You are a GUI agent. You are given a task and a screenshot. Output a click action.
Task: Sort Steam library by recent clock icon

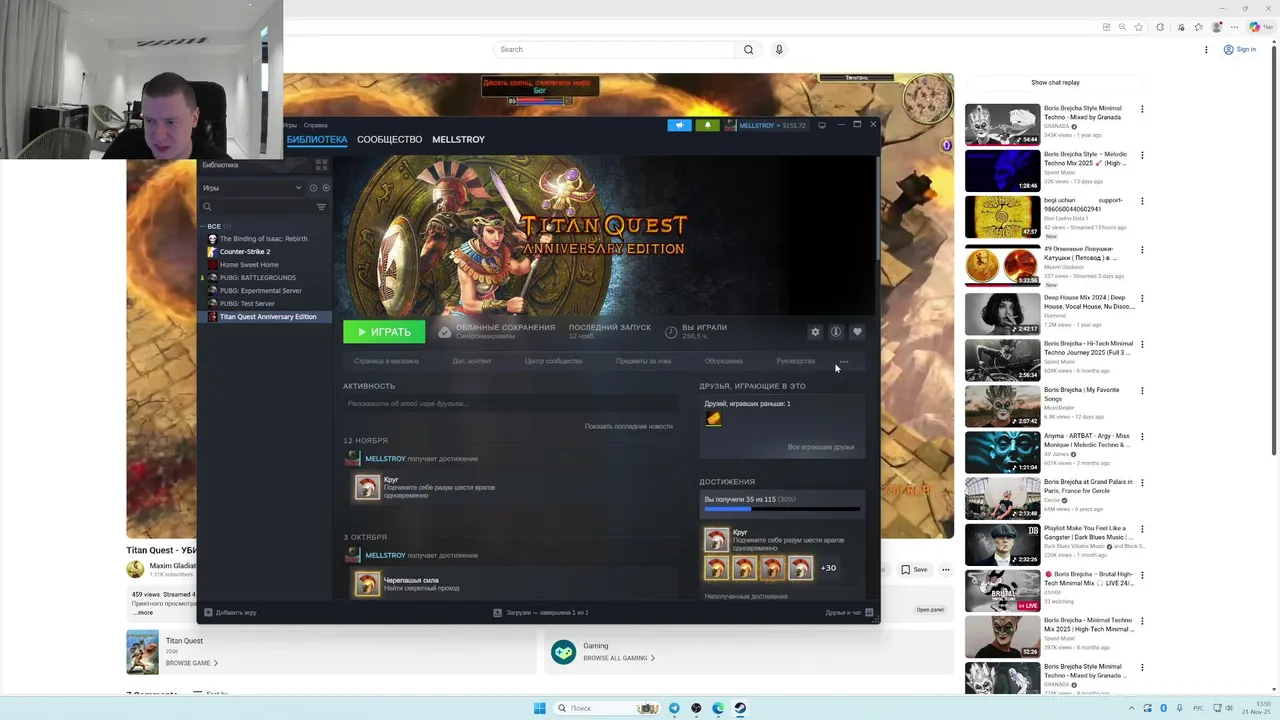313,188
